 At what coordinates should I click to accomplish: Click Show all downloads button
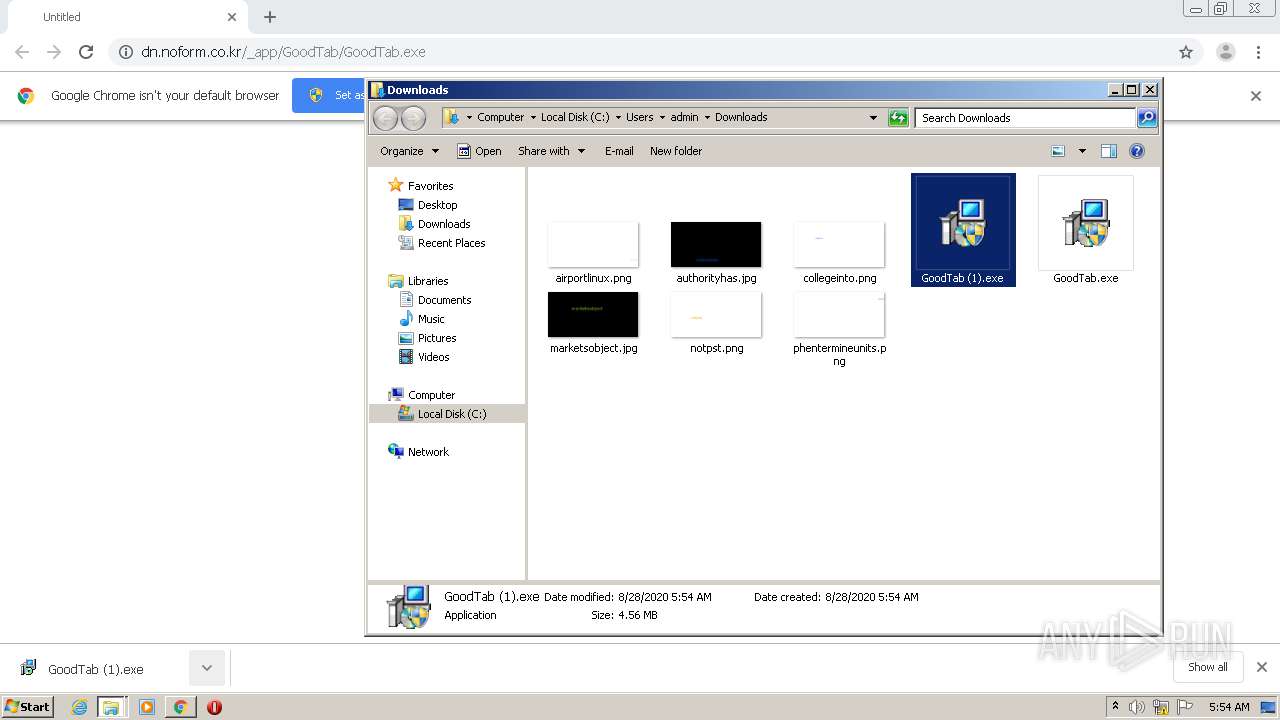click(x=1208, y=667)
